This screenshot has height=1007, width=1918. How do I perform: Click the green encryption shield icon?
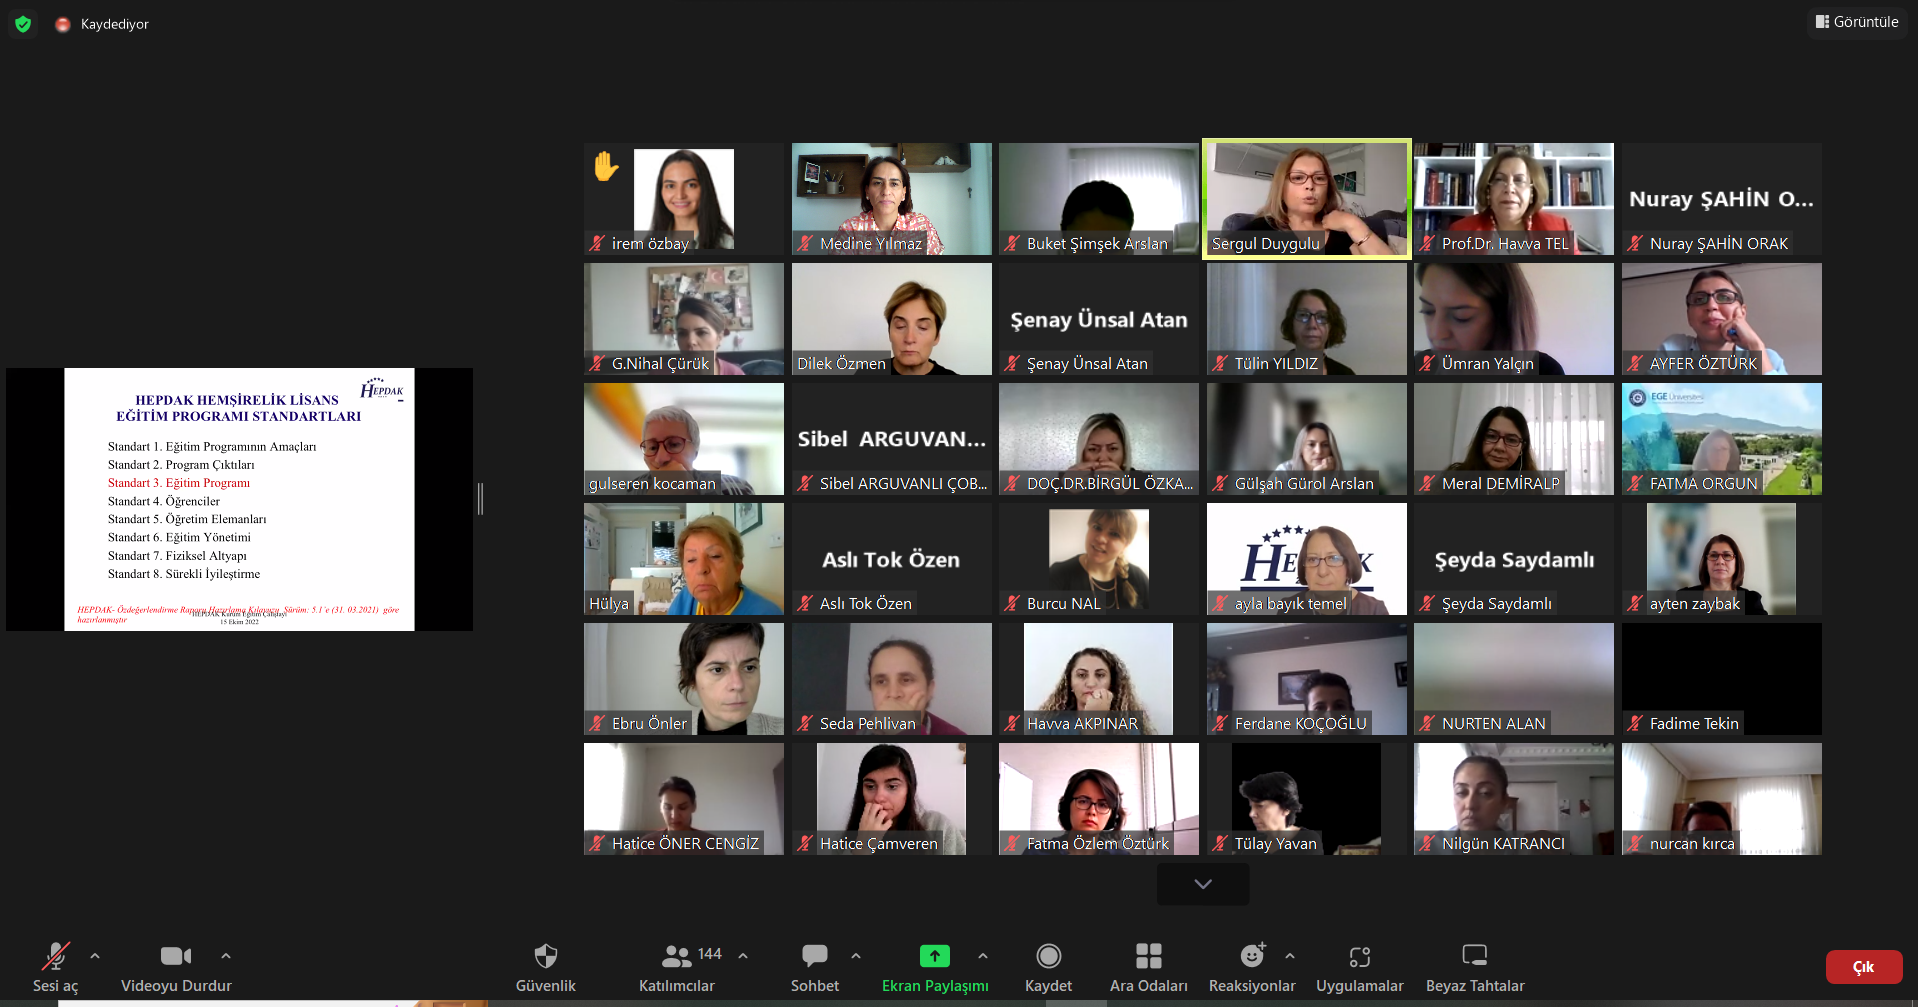[23, 24]
